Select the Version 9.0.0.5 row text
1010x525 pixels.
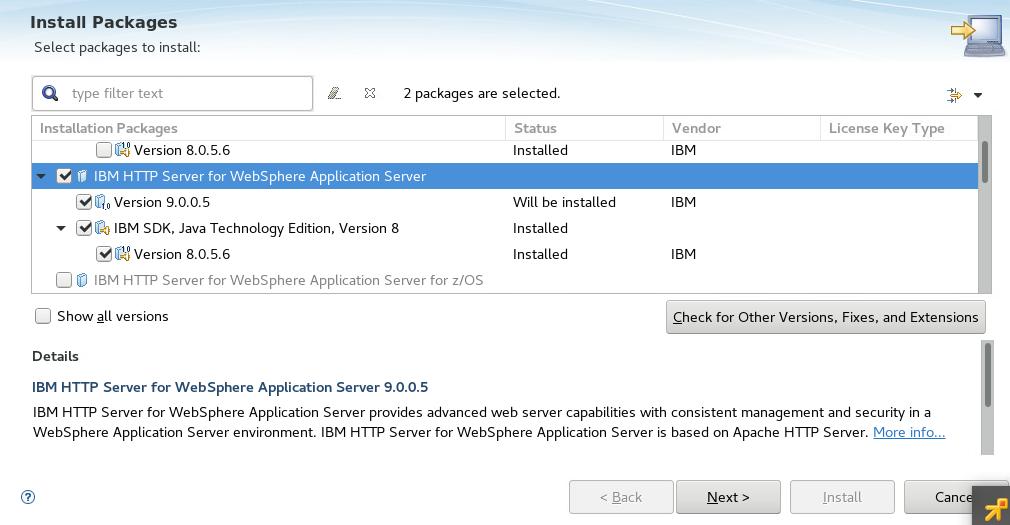tap(162, 202)
